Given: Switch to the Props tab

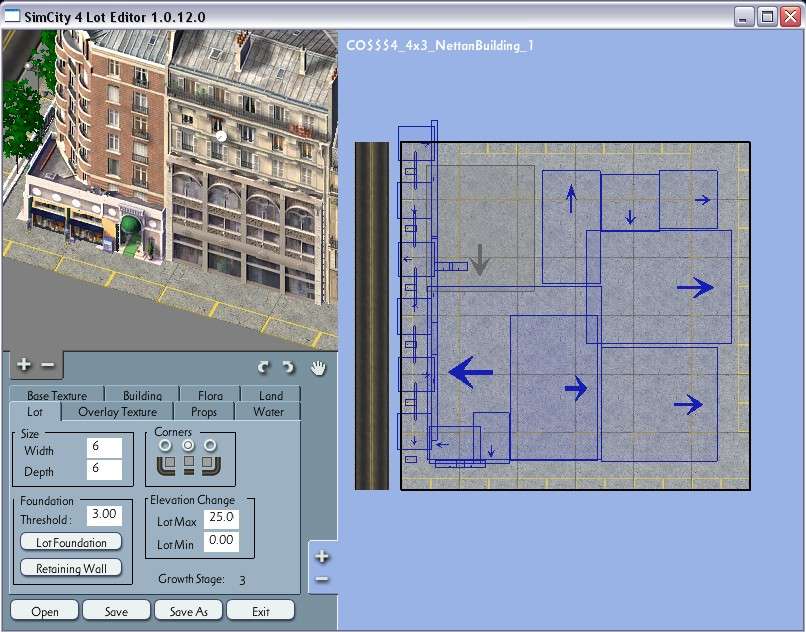Looking at the screenshot, I should (204, 412).
